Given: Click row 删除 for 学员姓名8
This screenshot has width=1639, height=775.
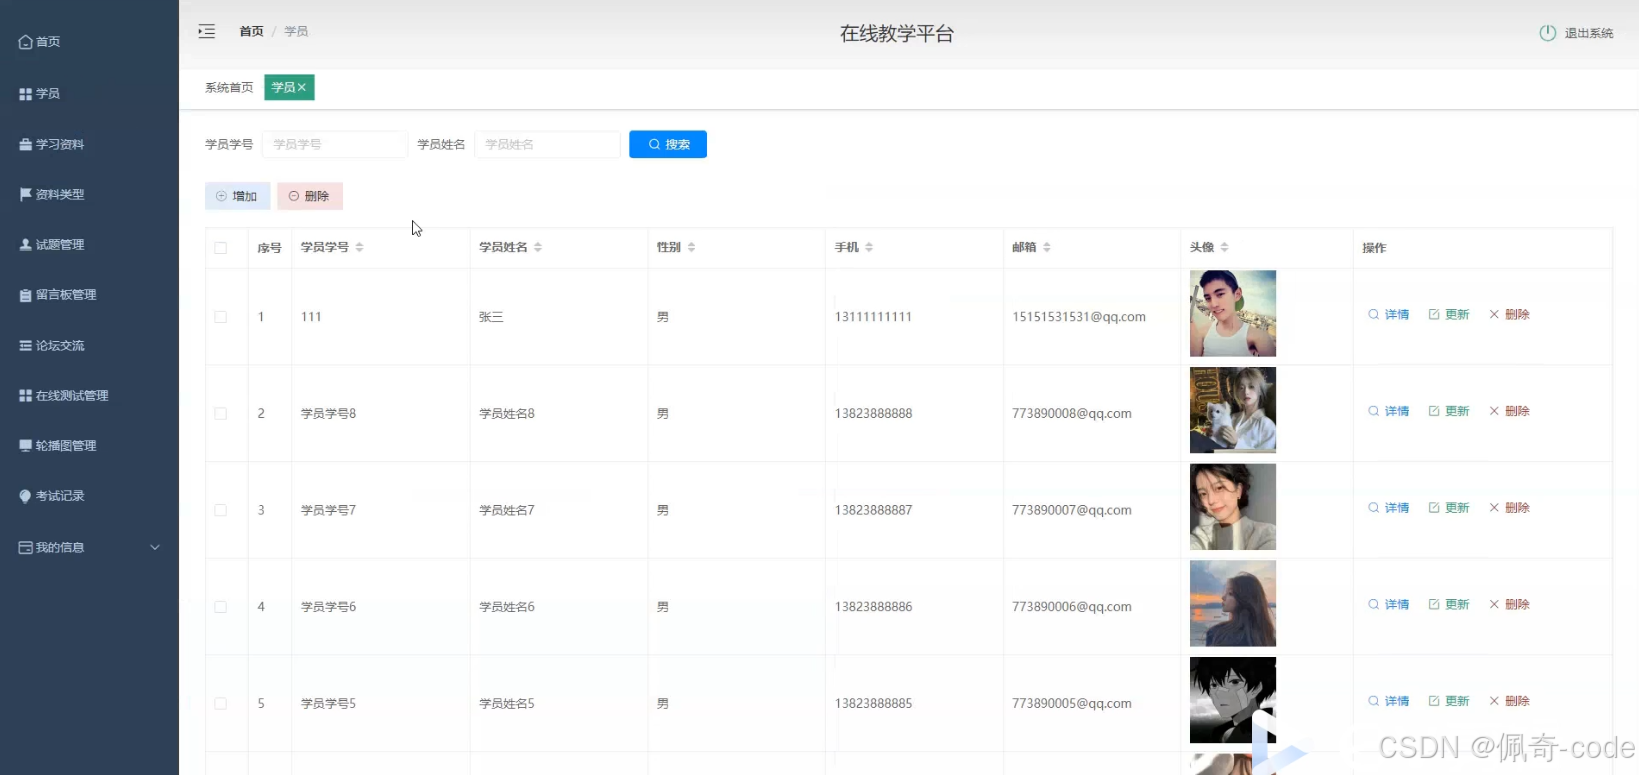Looking at the screenshot, I should coord(1510,411).
